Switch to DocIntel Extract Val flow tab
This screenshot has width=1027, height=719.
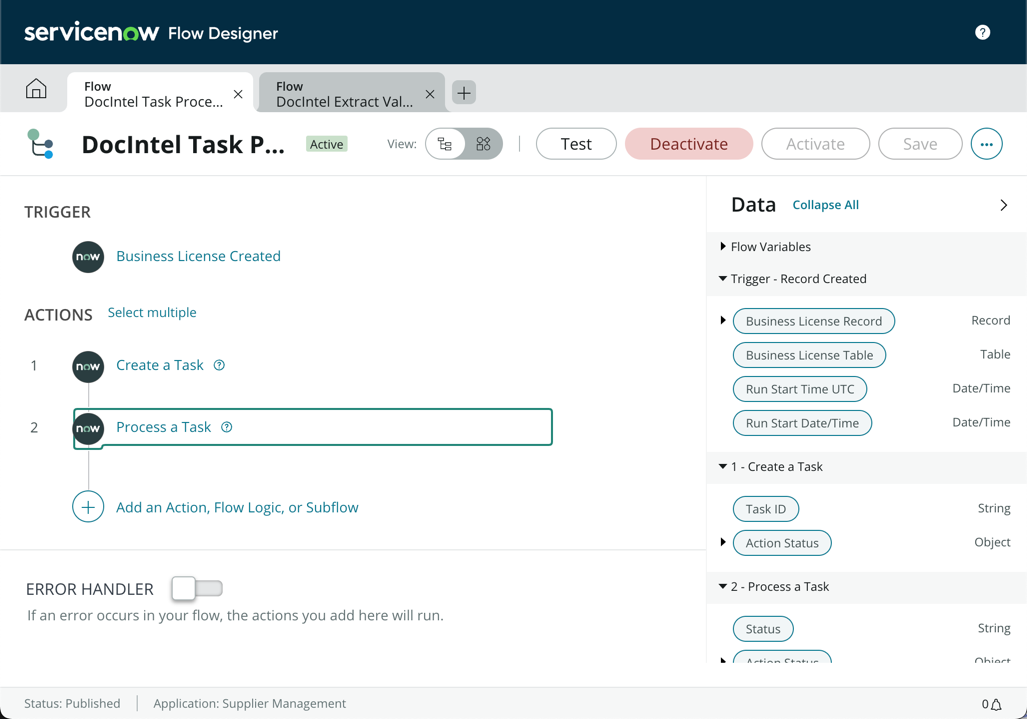[343, 94]
